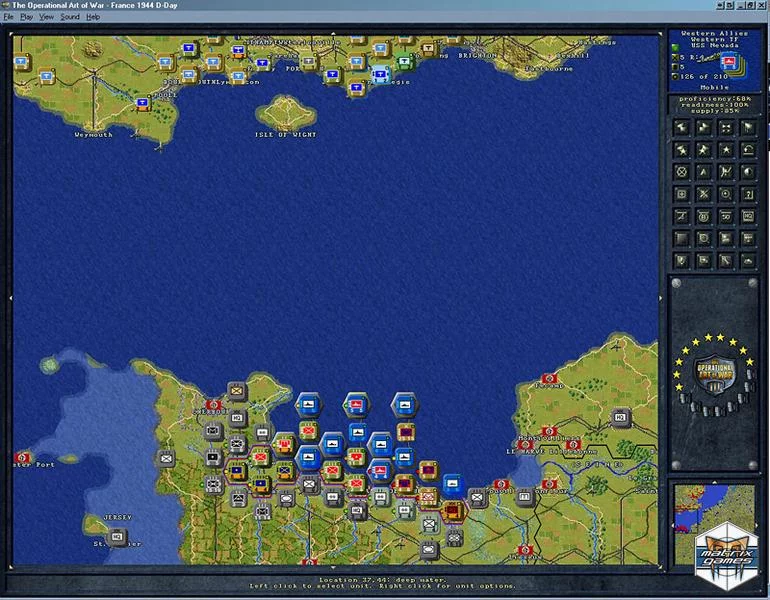Click the crossed swords X icon
Image resolution: width=770 pixels, height=600 pixels.
coord(704,194)
